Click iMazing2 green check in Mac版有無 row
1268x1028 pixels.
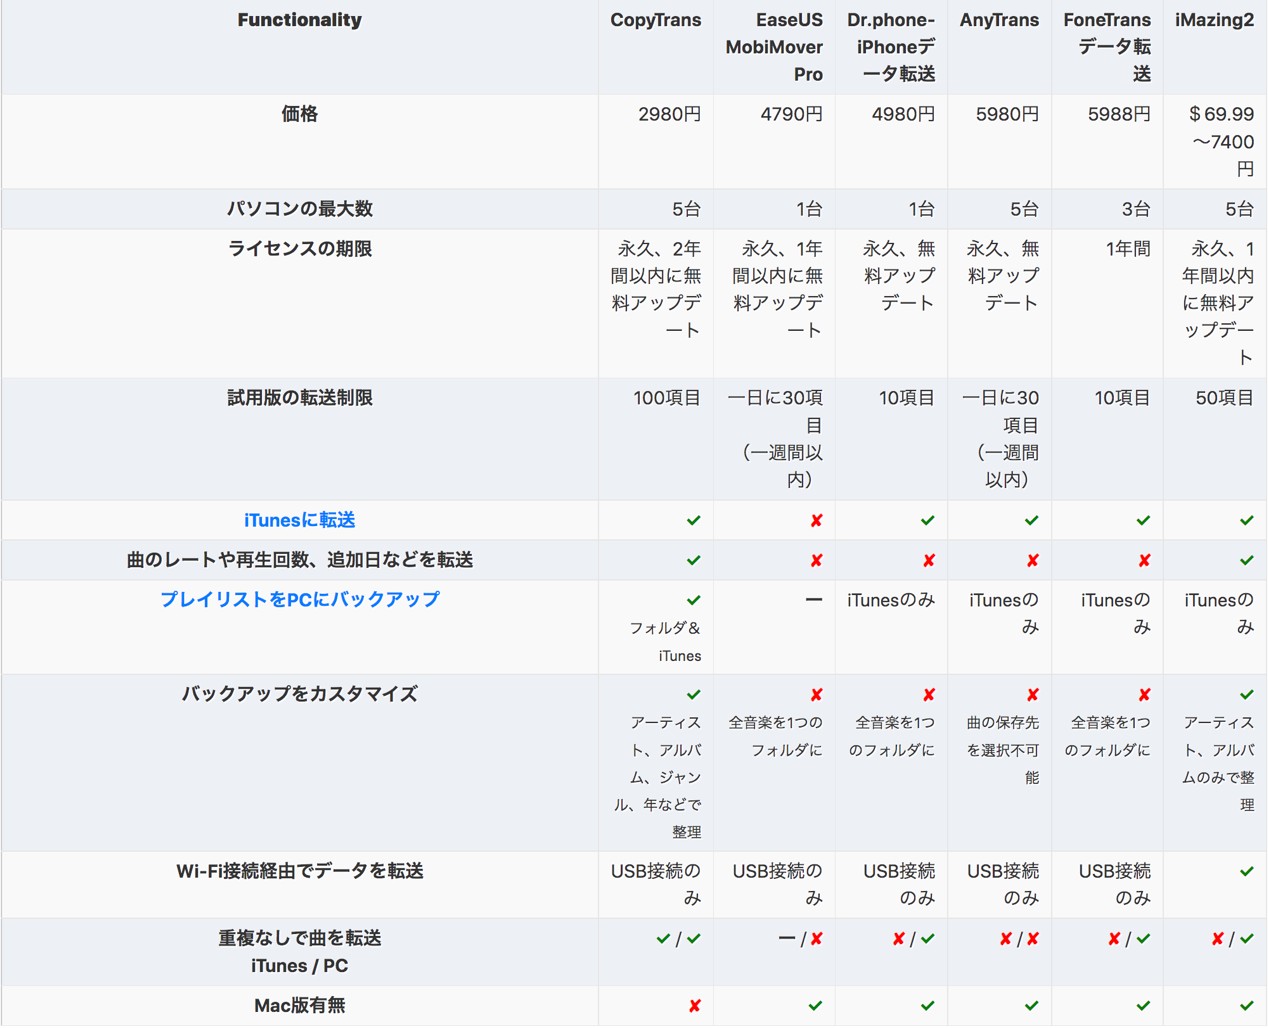click(1246, 1006)
